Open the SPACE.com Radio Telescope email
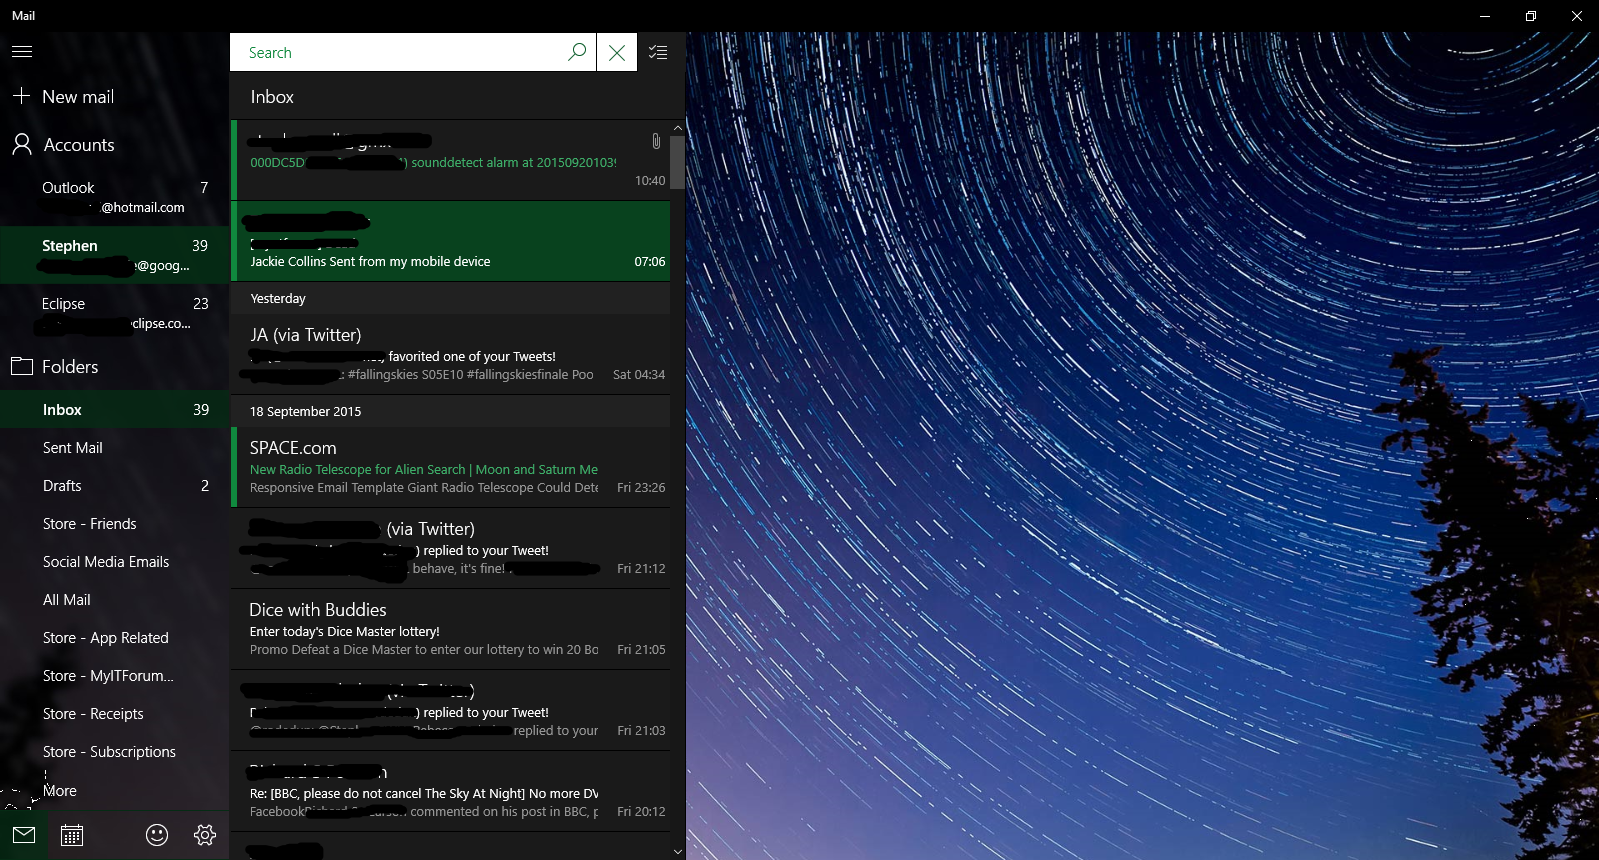1599x860 pixels. coord(450,467)
